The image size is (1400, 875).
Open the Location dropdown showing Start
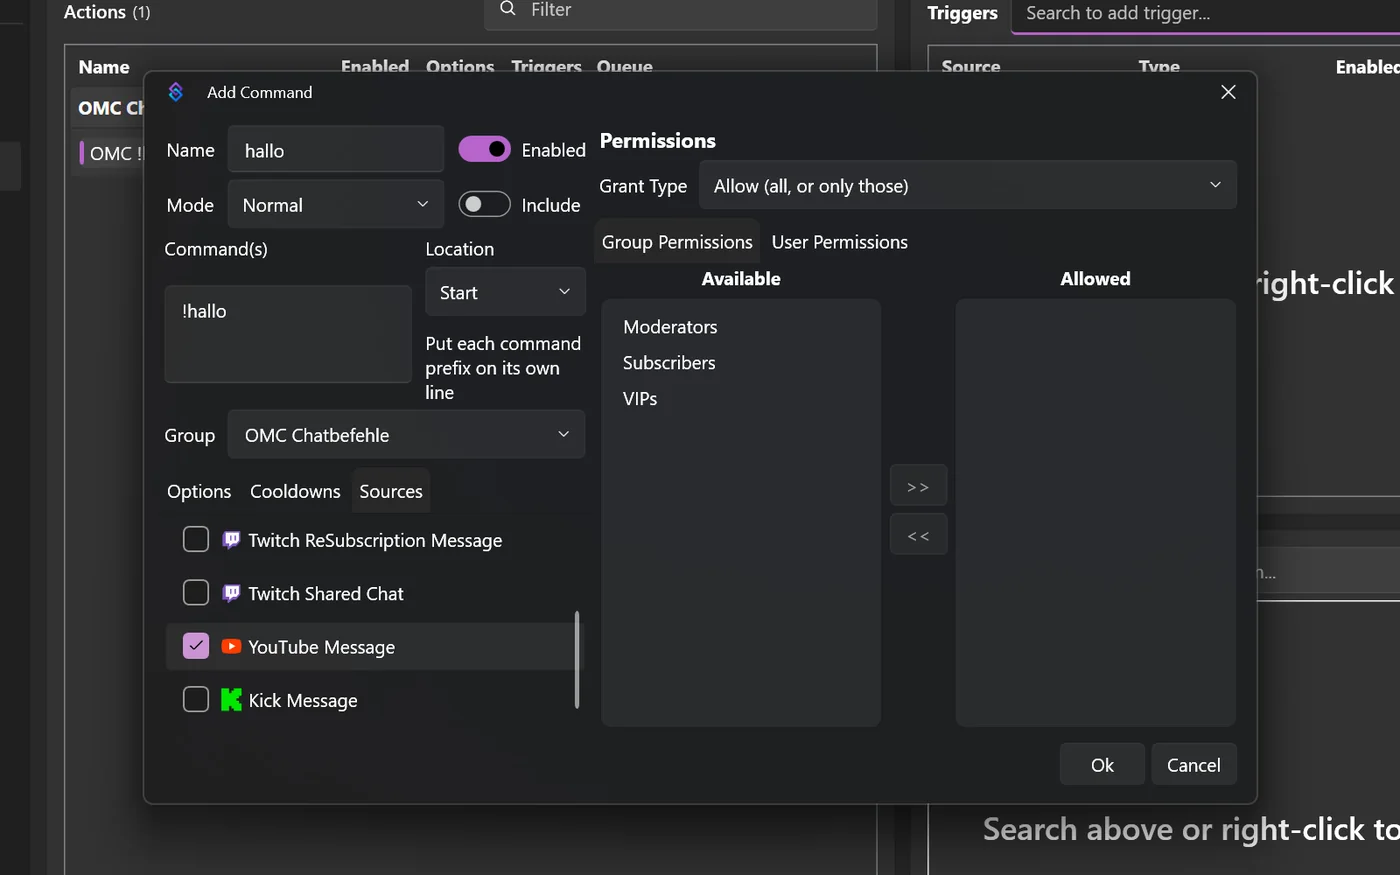(x=505, y=292)
